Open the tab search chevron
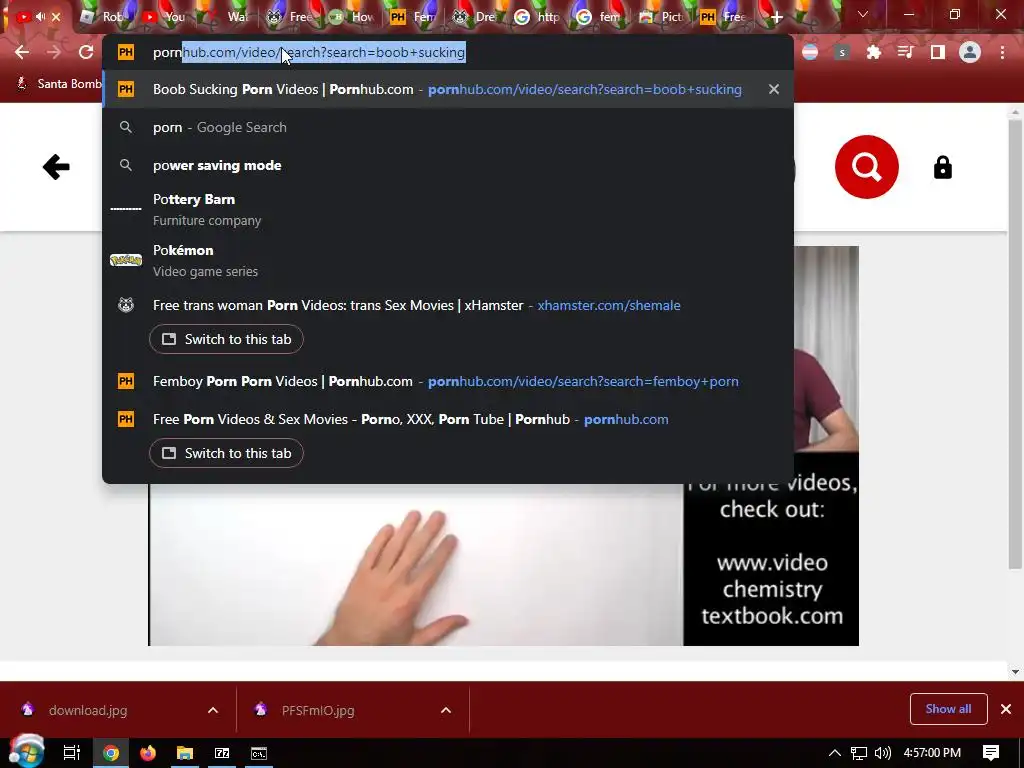1024x768 pixels. tap(863, 14)
